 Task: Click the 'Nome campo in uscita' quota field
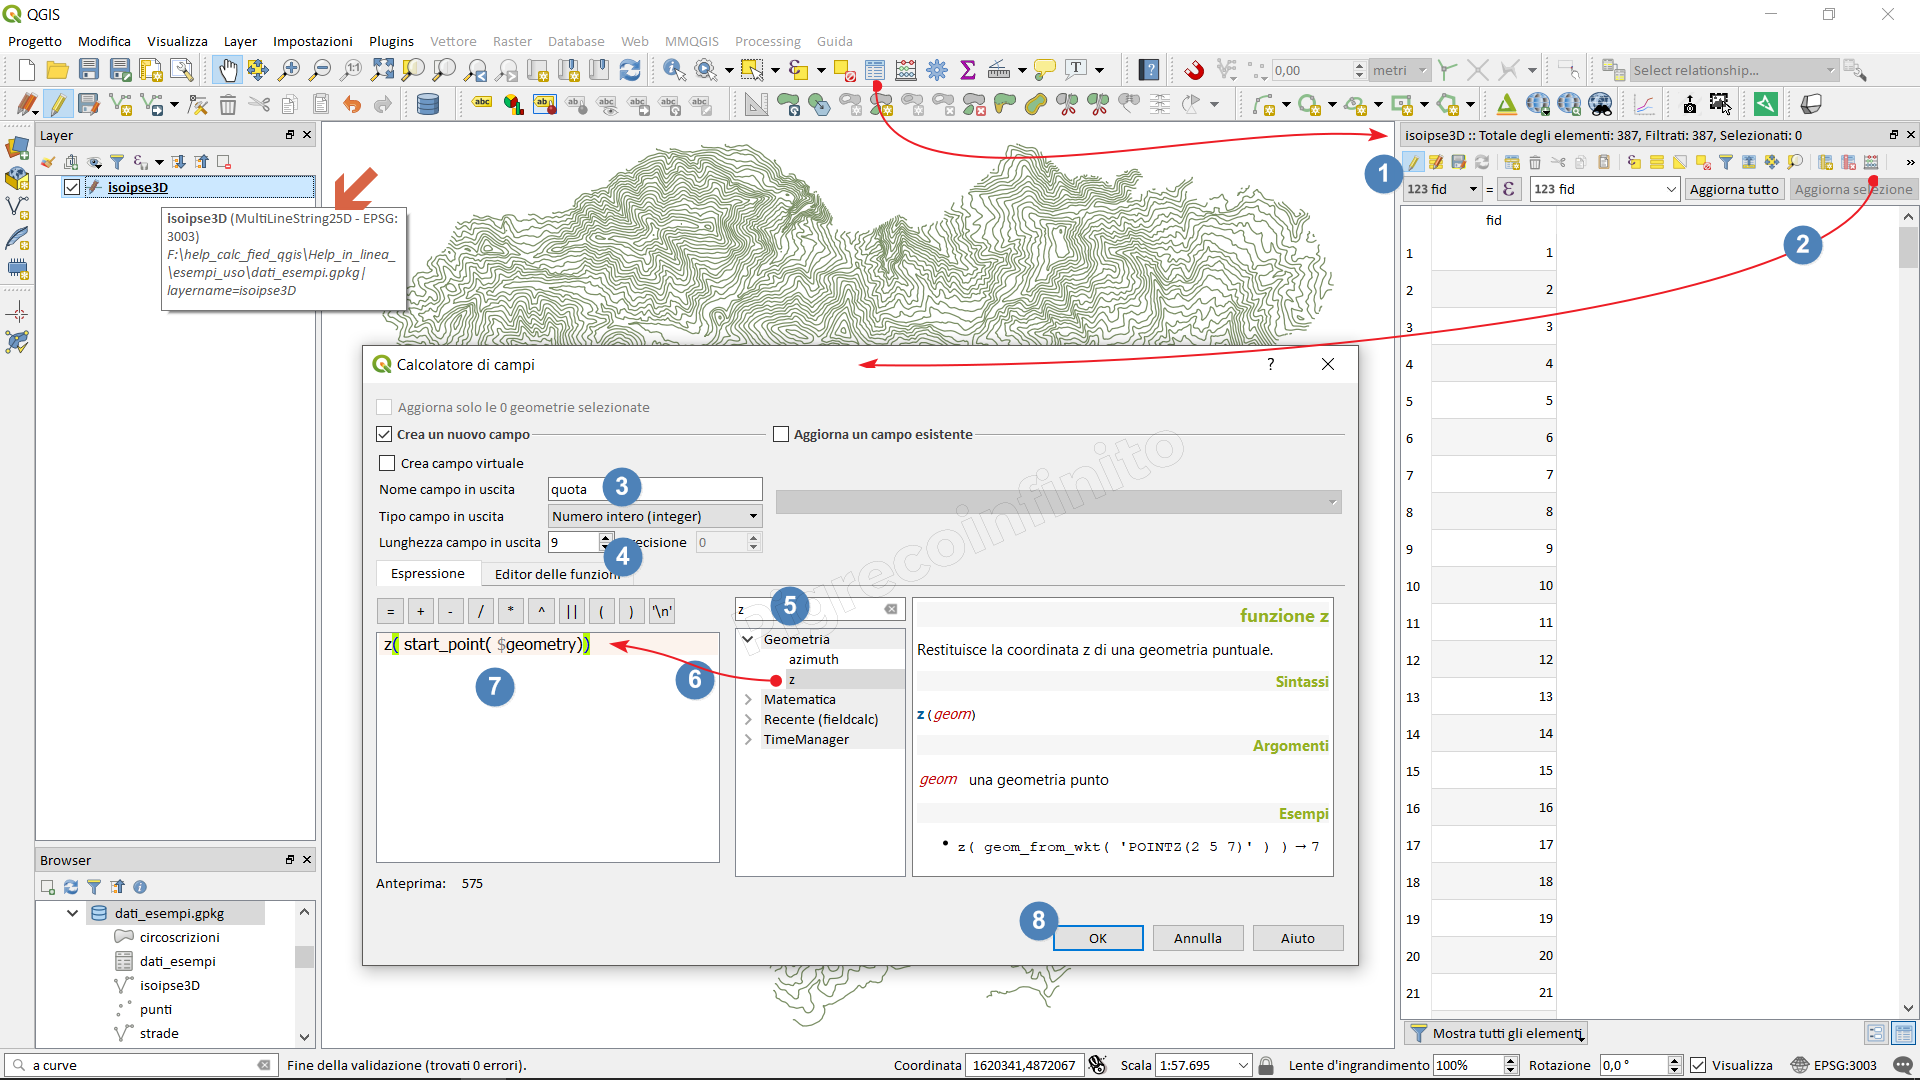[x=655, y=489]
